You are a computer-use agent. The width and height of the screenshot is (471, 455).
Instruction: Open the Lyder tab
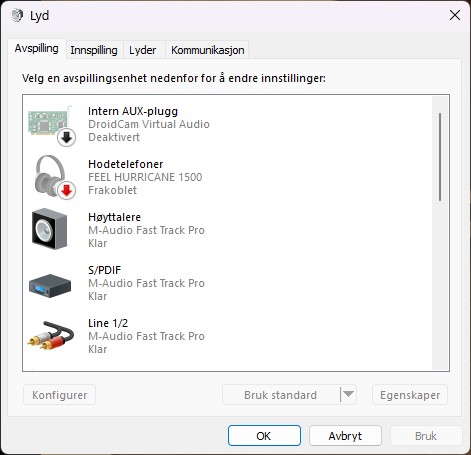(x=143, y=50)
